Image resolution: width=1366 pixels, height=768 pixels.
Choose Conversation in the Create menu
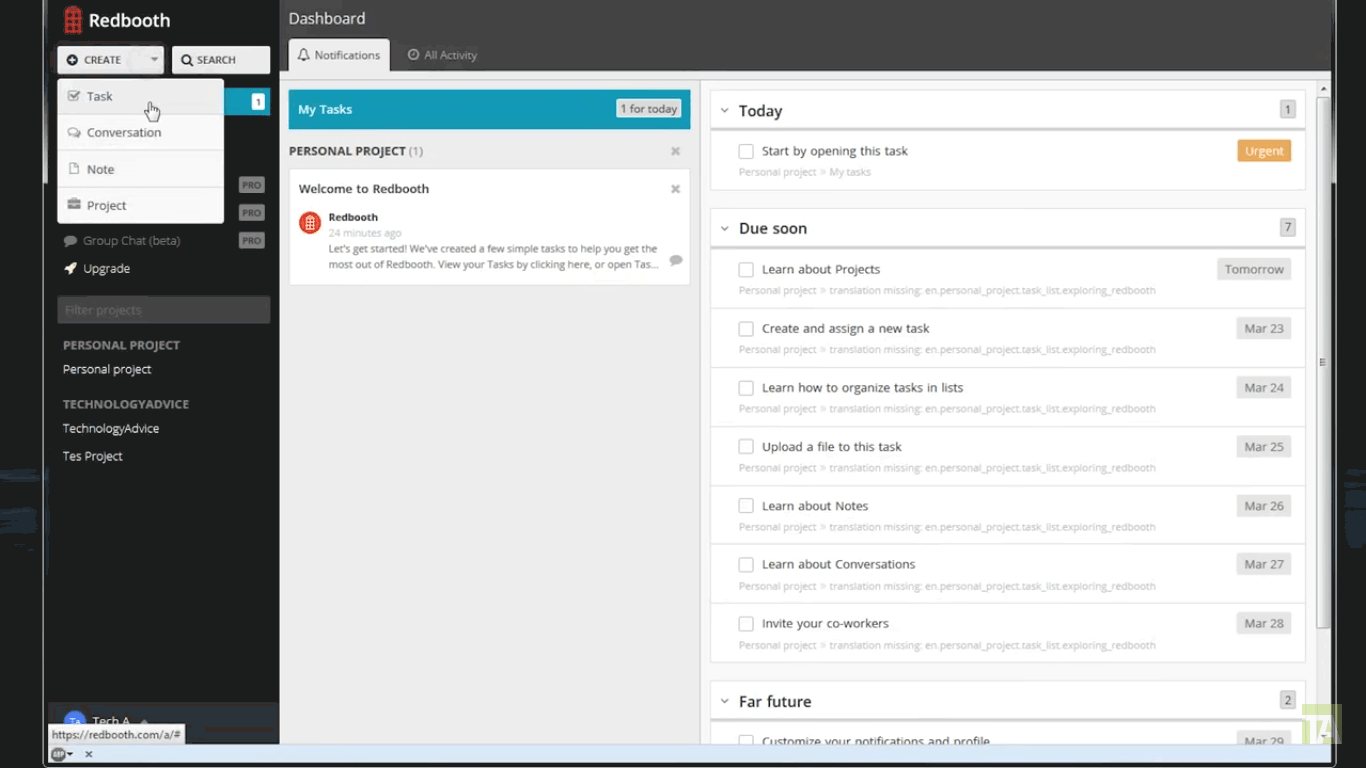(x=141, y=132)
